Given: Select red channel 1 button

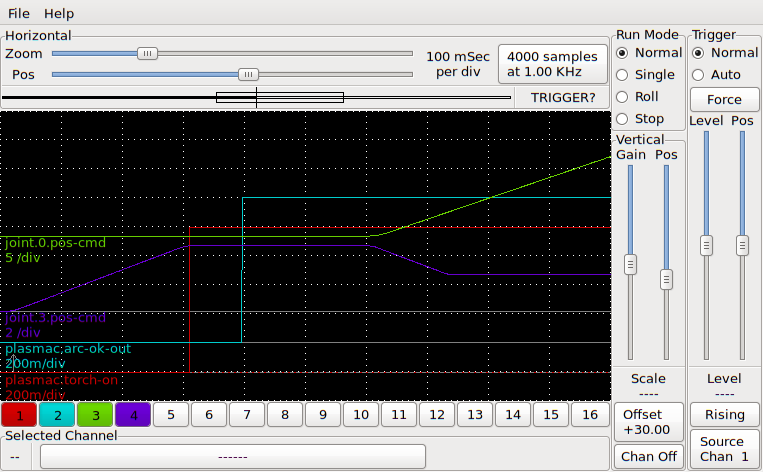Looking at the screenshot, I should click(19, 415).
